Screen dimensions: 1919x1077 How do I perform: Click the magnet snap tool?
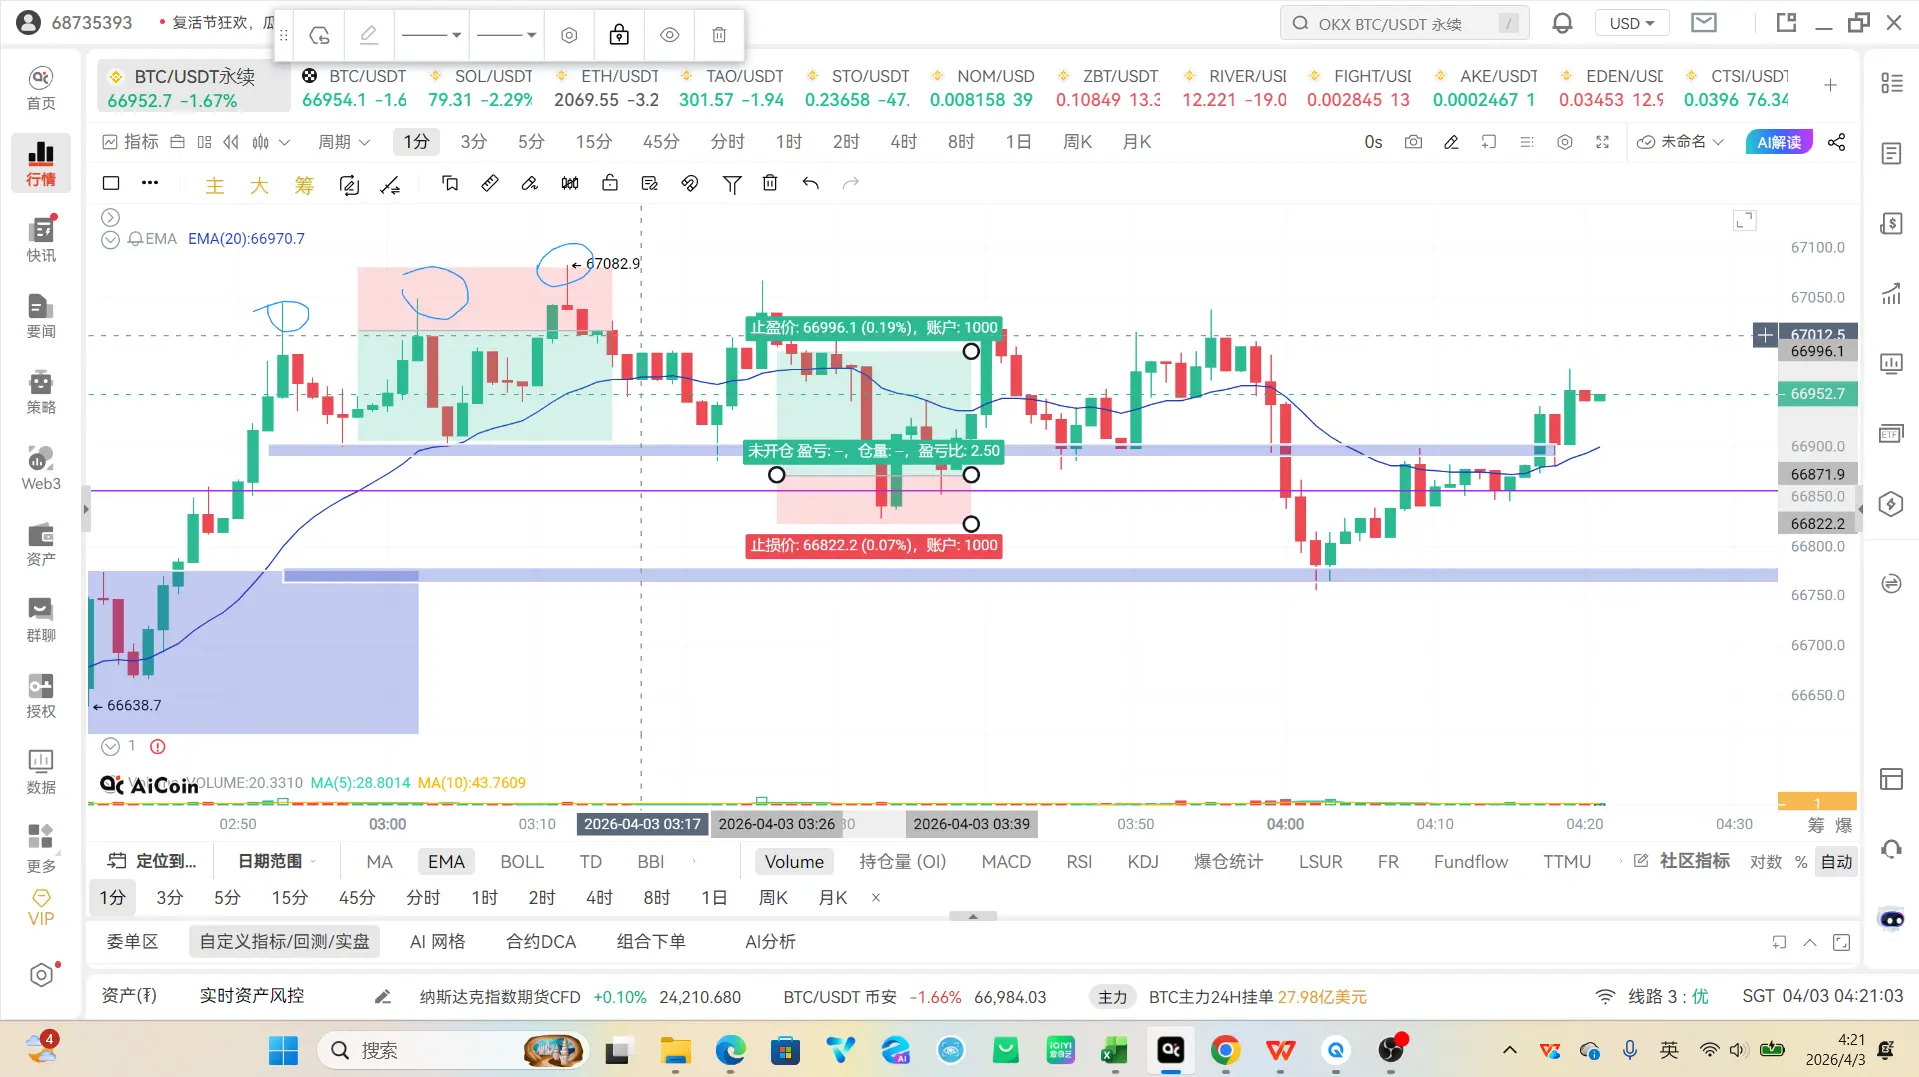tap(690, 183)
